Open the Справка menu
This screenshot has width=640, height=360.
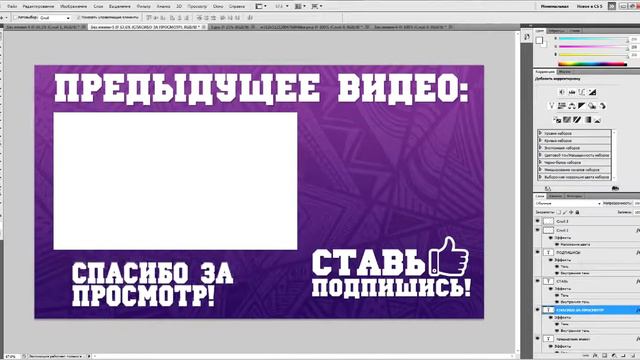tap(237, 7)
